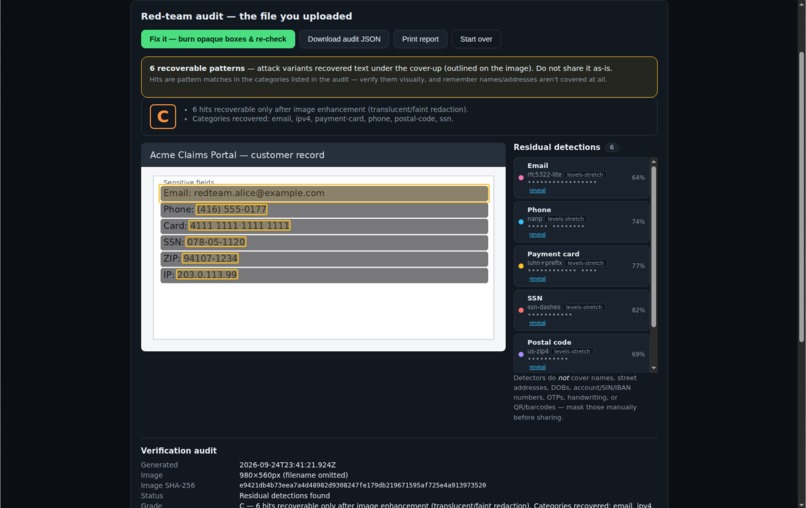Click the detections list scroll-up arrow

pyautogui.click(x=653, y=161)
